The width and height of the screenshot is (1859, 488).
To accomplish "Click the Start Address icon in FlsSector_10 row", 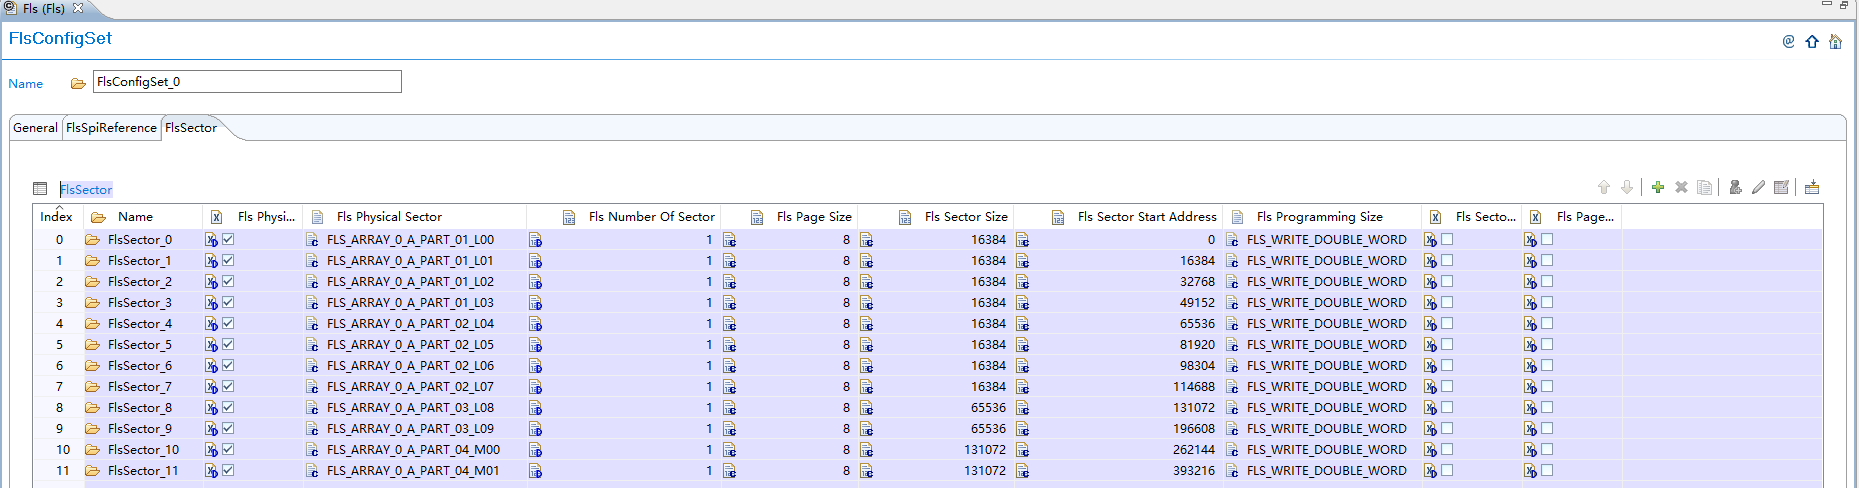I will click(1022, 450).
